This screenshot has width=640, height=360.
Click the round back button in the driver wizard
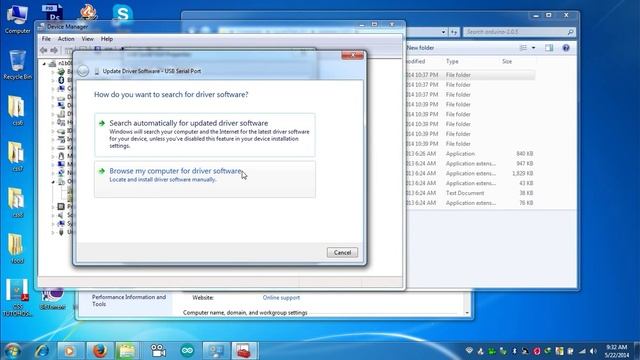pyautogui.click(x=83, y=71)
